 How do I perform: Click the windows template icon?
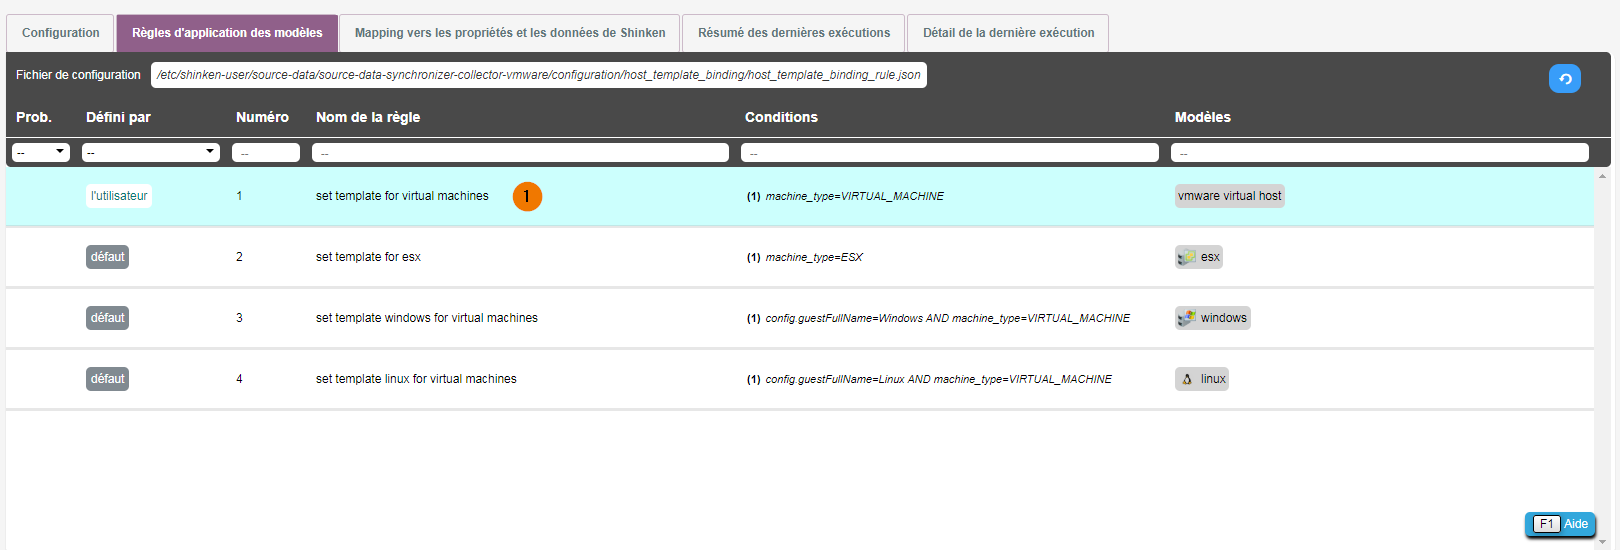pyautogui.click(x=1187, y=318)
